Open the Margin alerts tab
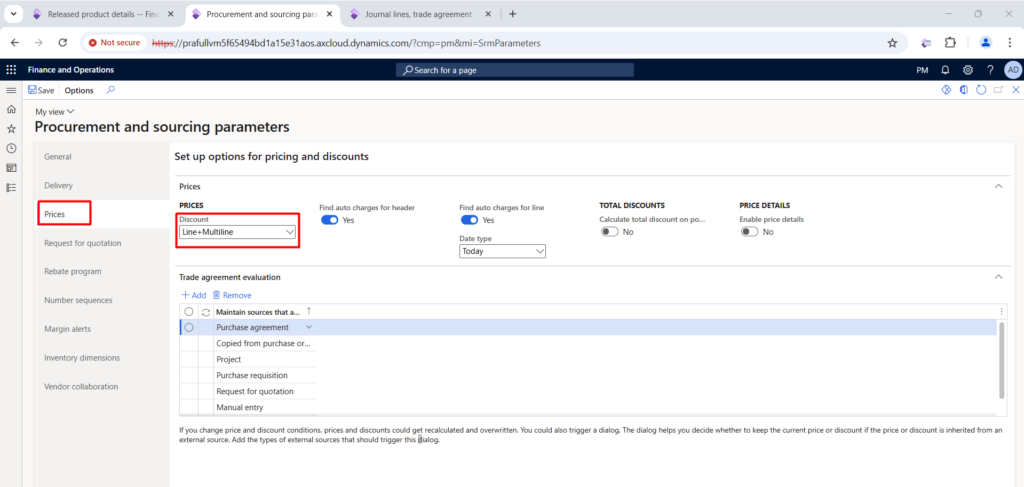The image size is (1024, 487). pos(68,329)
